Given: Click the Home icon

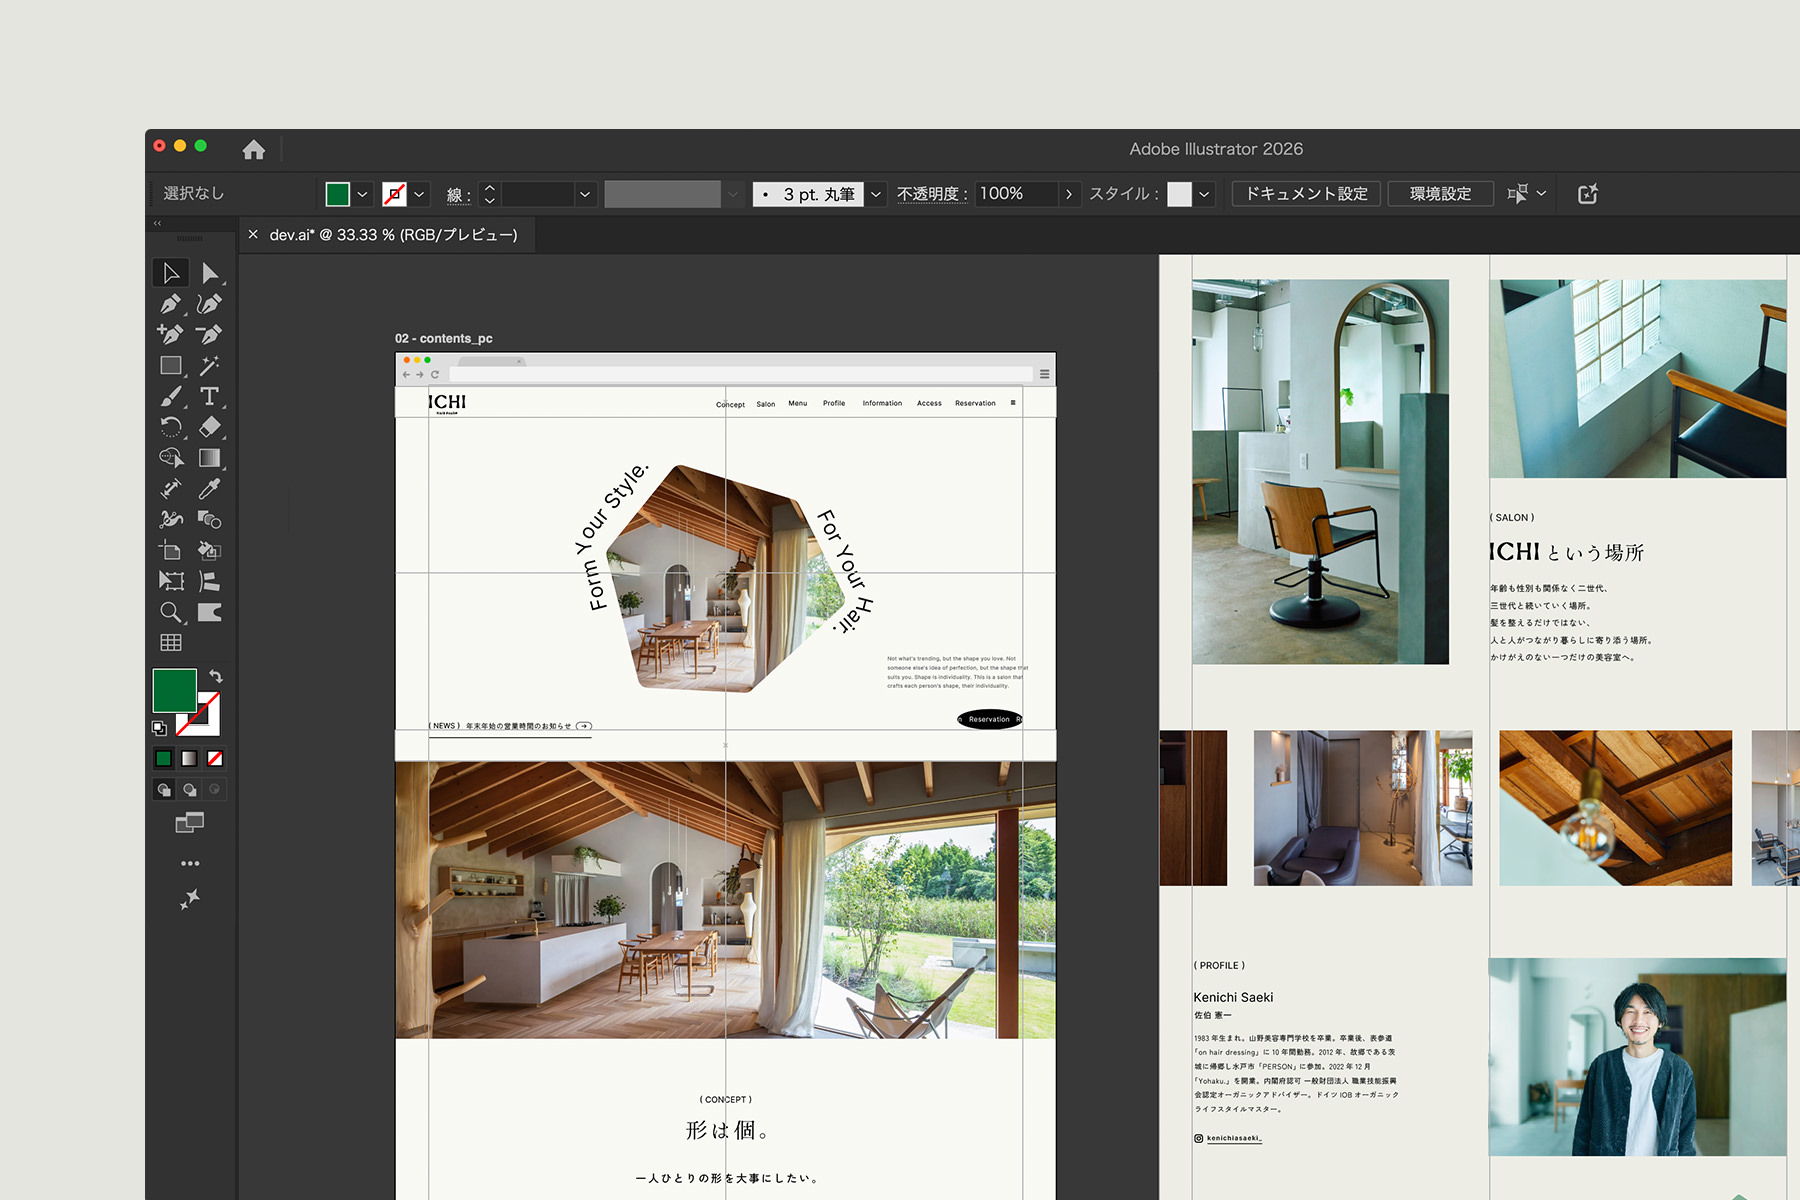Looking at the screenshot, I should 254,149.
